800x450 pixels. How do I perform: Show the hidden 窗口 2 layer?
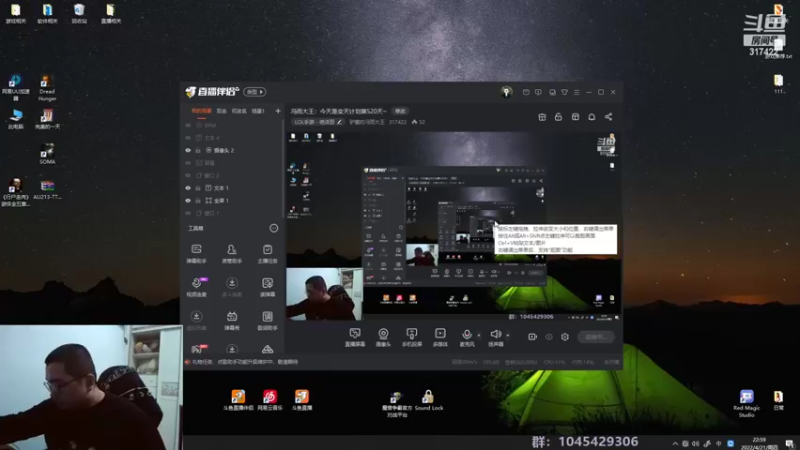pos(188,176)
